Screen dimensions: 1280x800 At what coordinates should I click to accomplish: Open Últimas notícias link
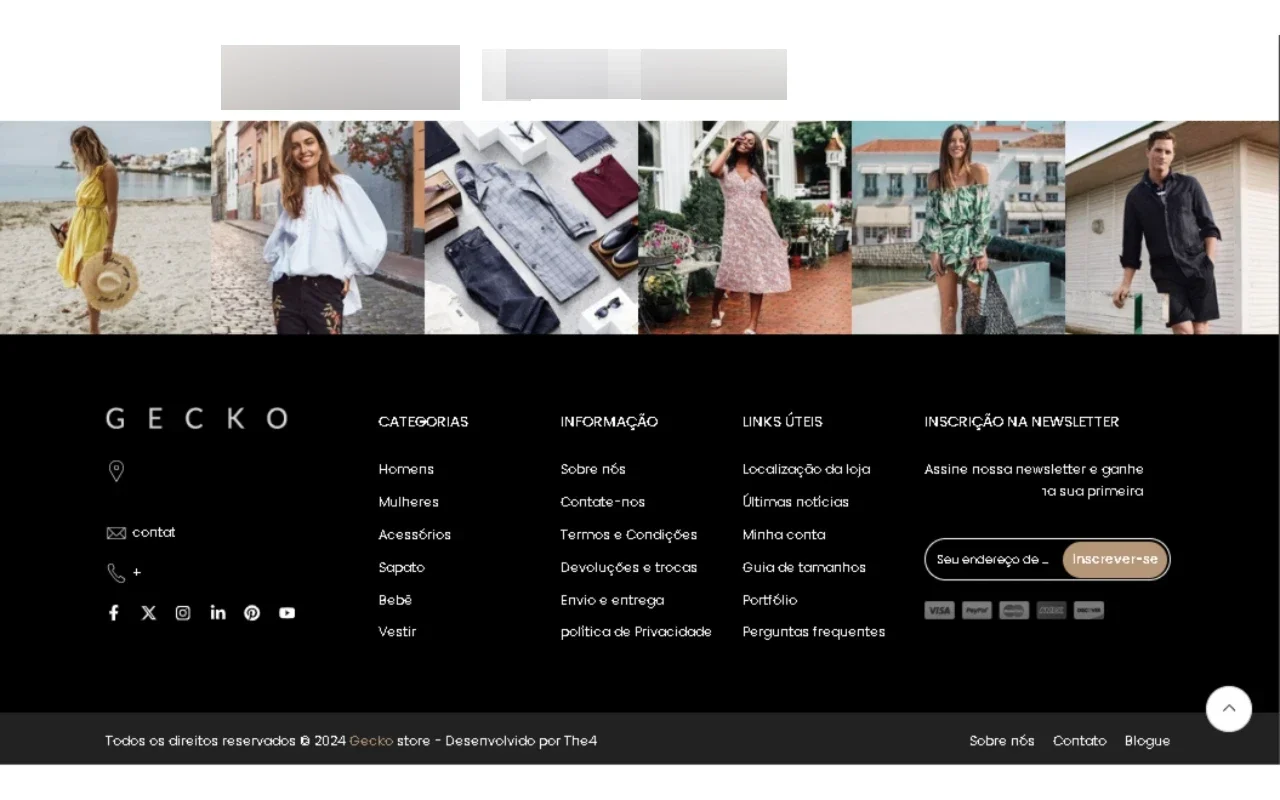[796, 502]
